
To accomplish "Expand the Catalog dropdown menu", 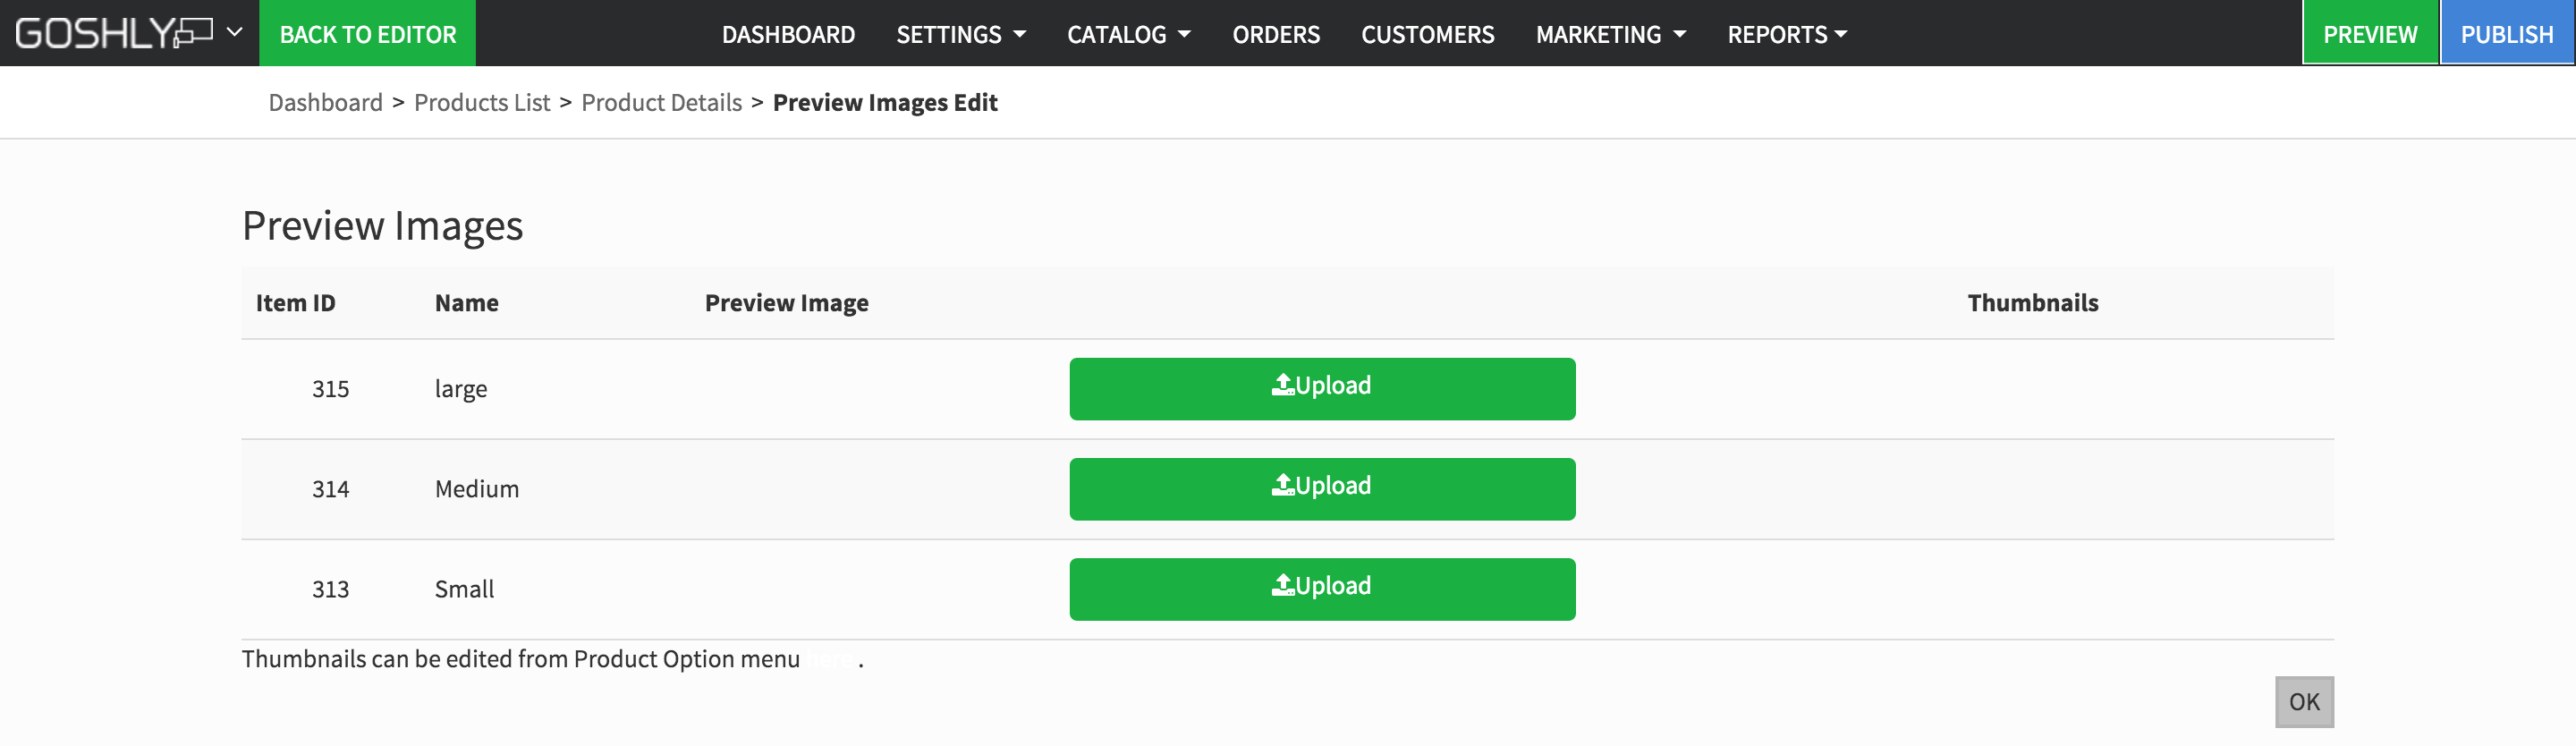I will [x=1128, y=34].
